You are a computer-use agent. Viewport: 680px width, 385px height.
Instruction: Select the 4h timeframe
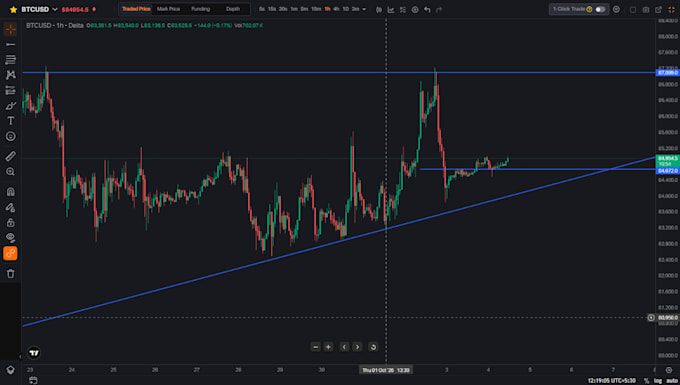[336, 9]
